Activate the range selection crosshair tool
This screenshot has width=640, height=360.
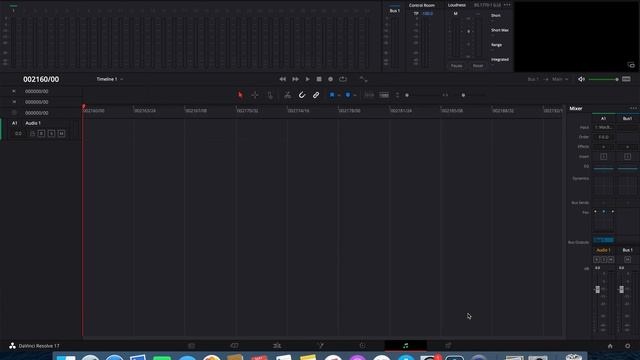click(x=255, y=95)
